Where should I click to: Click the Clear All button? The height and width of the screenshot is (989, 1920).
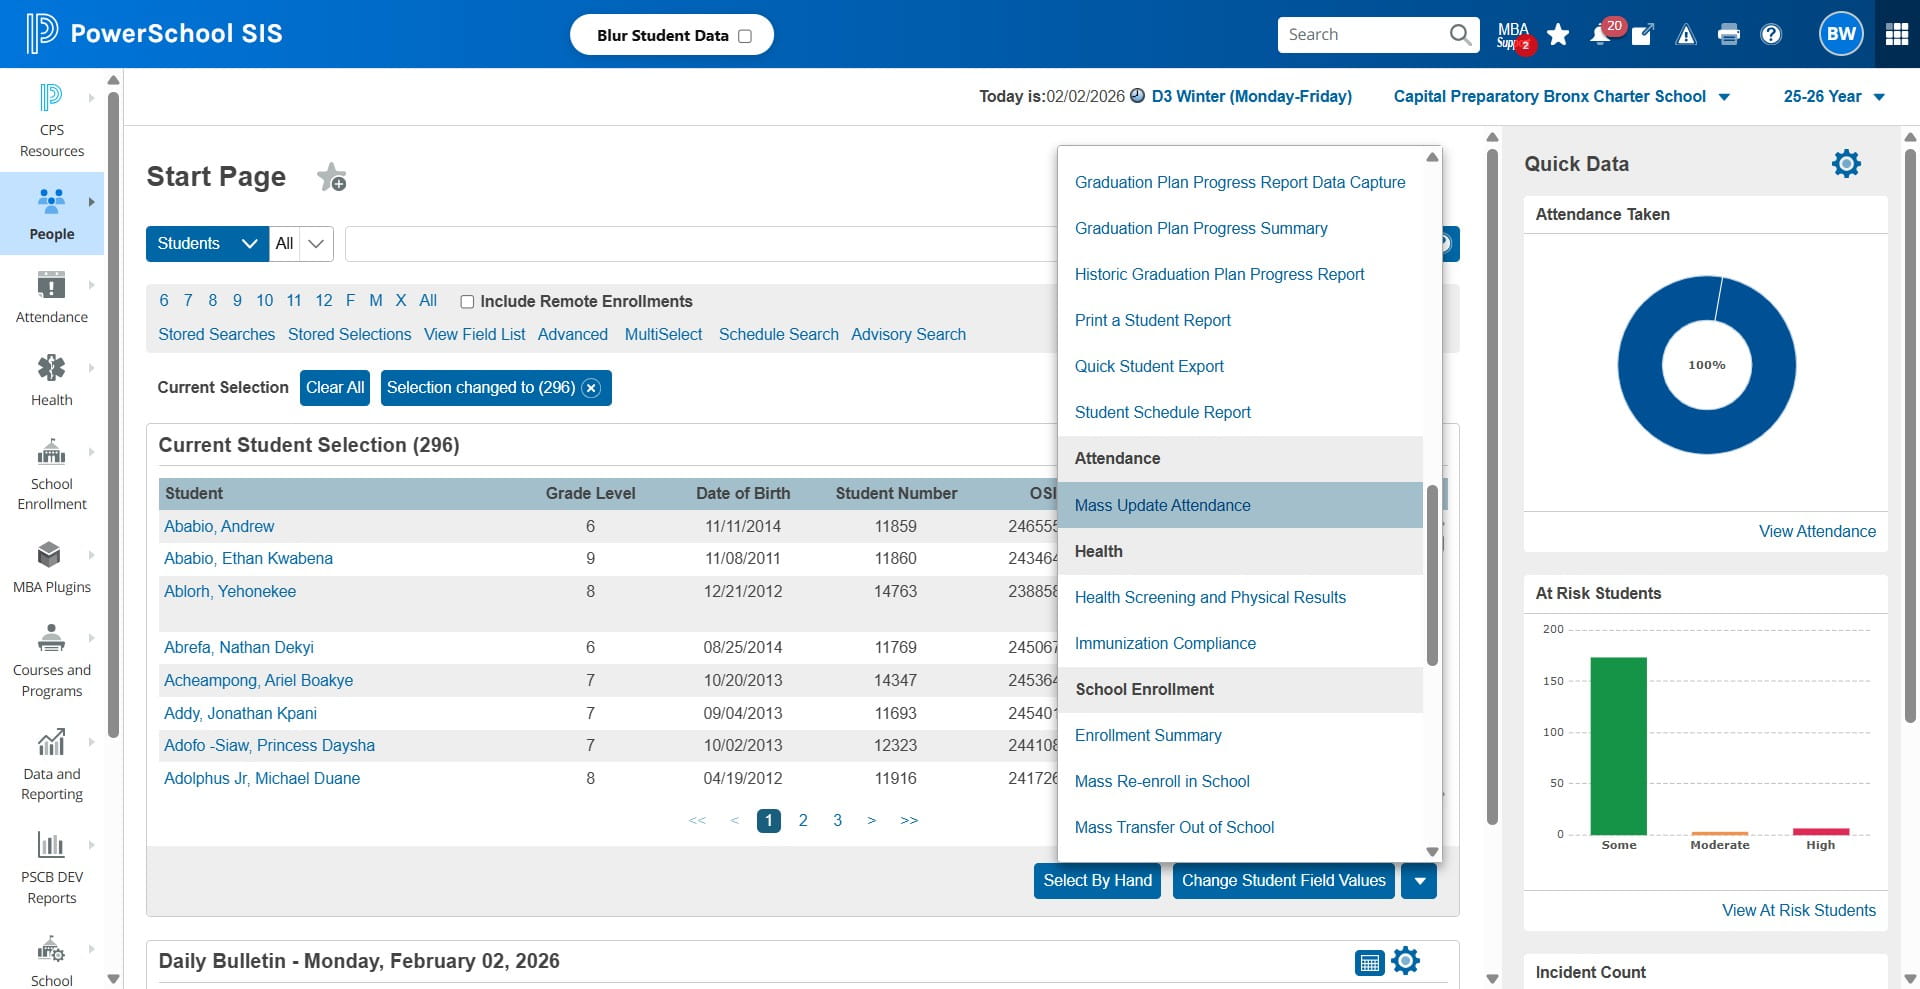[x=335, y=388]
